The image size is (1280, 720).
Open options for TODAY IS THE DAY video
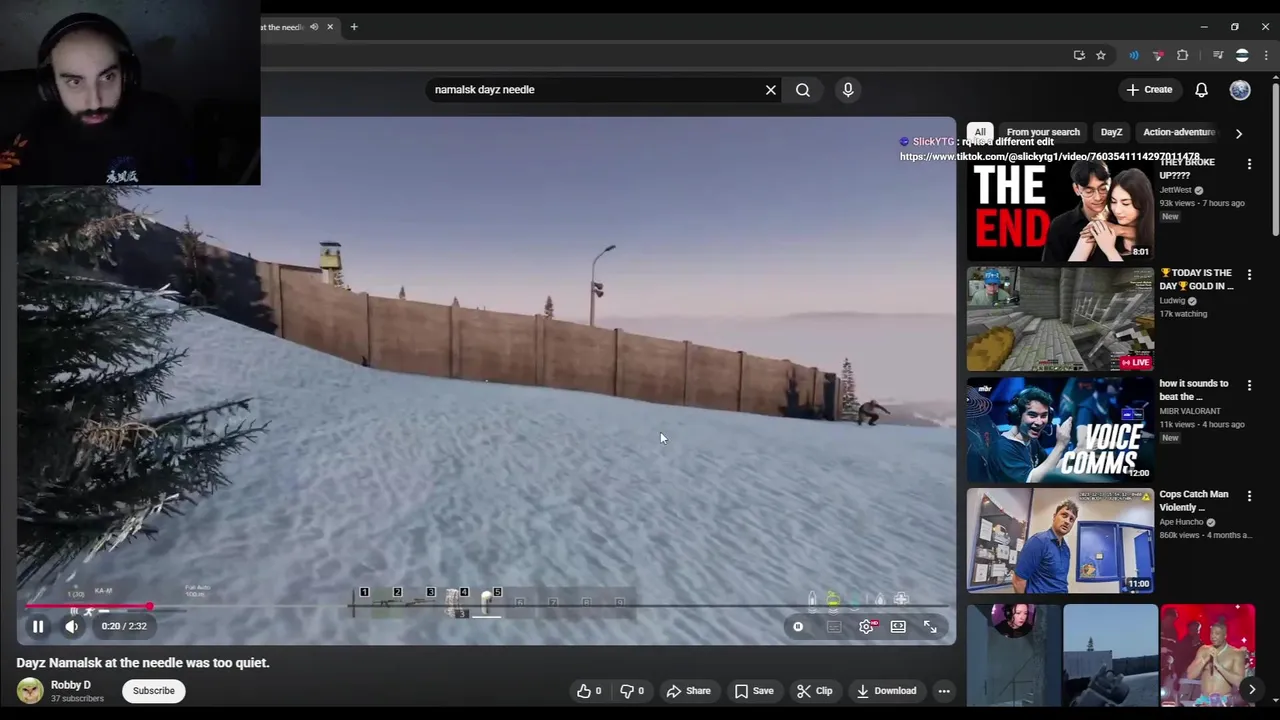click(x=1249, y=274)
